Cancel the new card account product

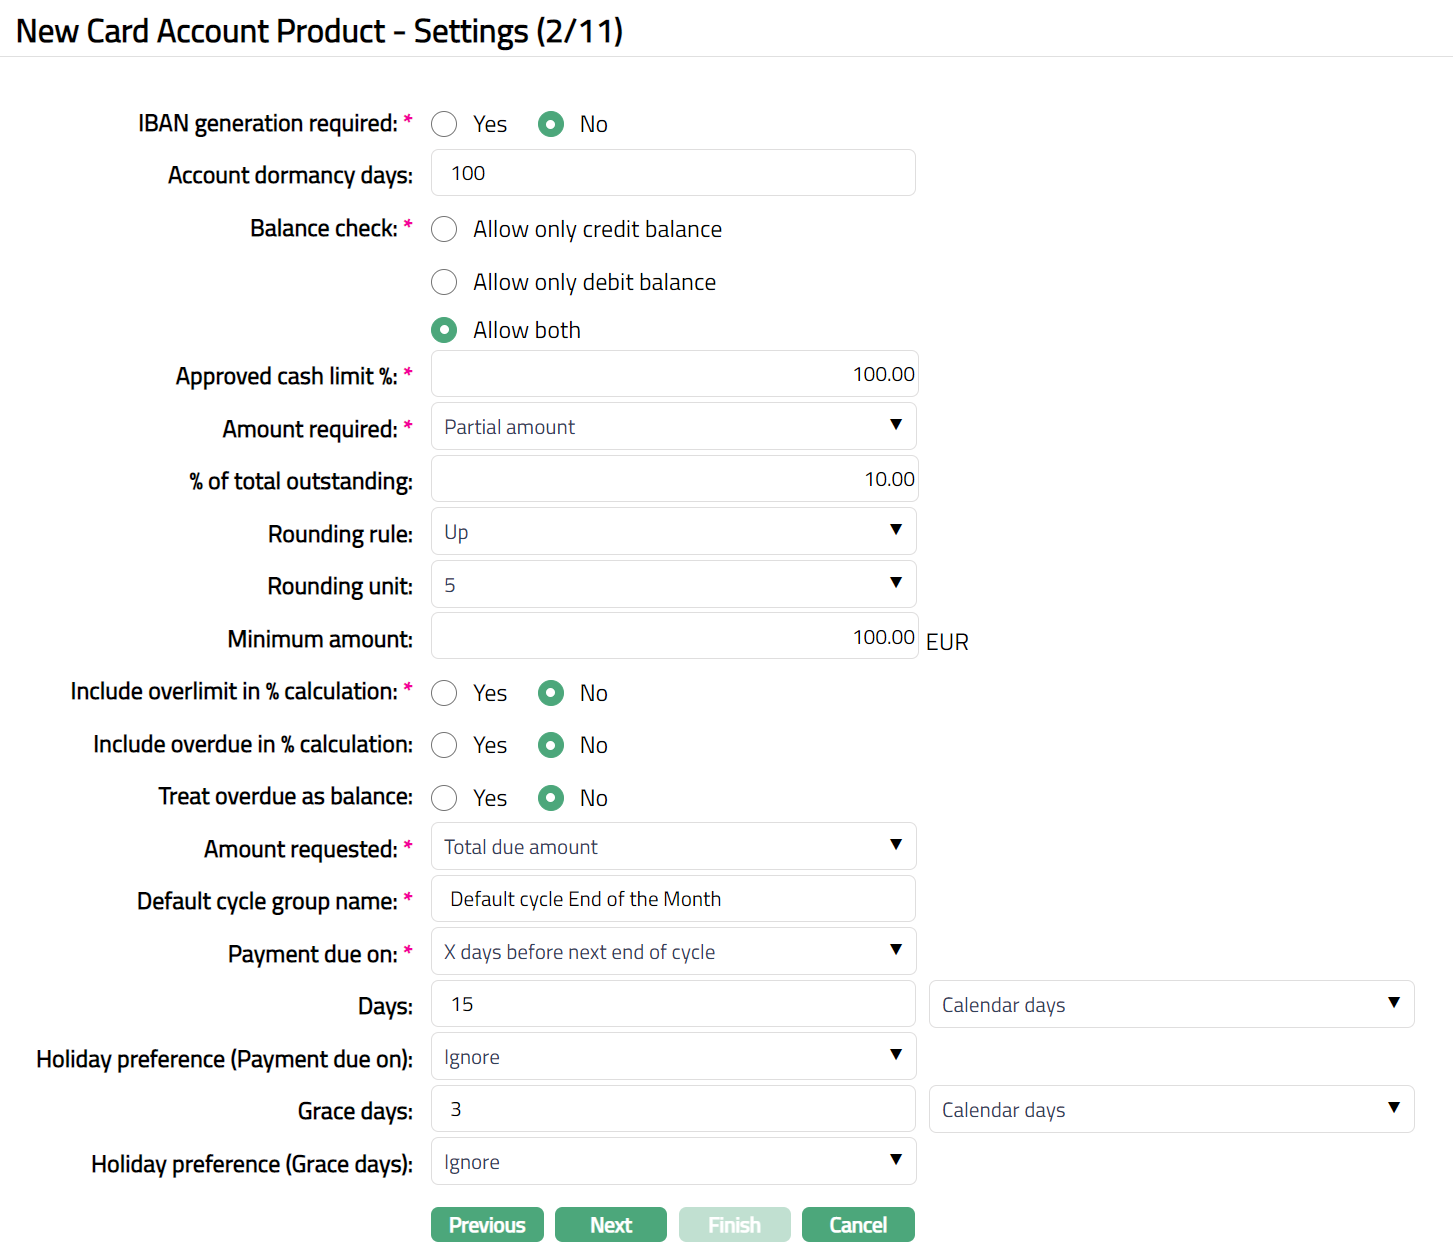pyautogui.click(x=857, y=1225)
